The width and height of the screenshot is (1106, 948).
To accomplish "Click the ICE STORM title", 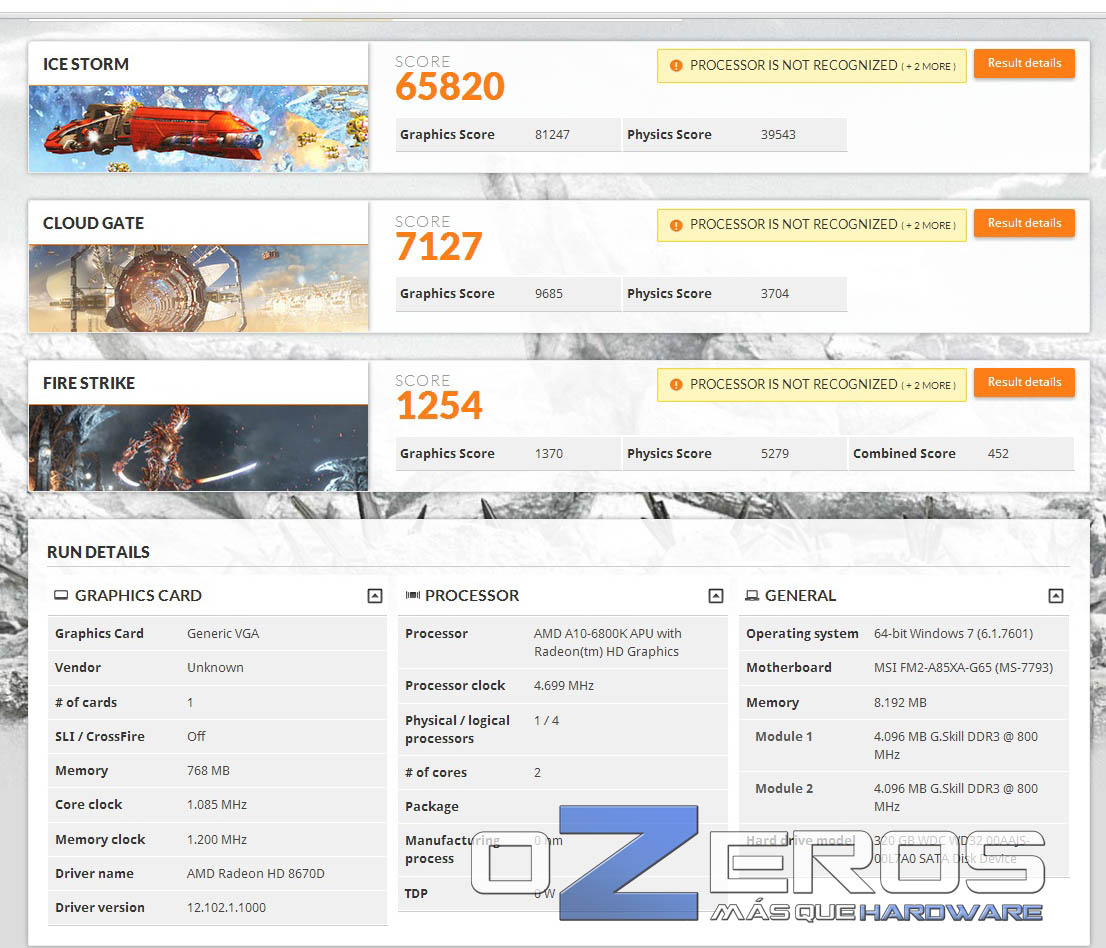I will pos(86,64).
